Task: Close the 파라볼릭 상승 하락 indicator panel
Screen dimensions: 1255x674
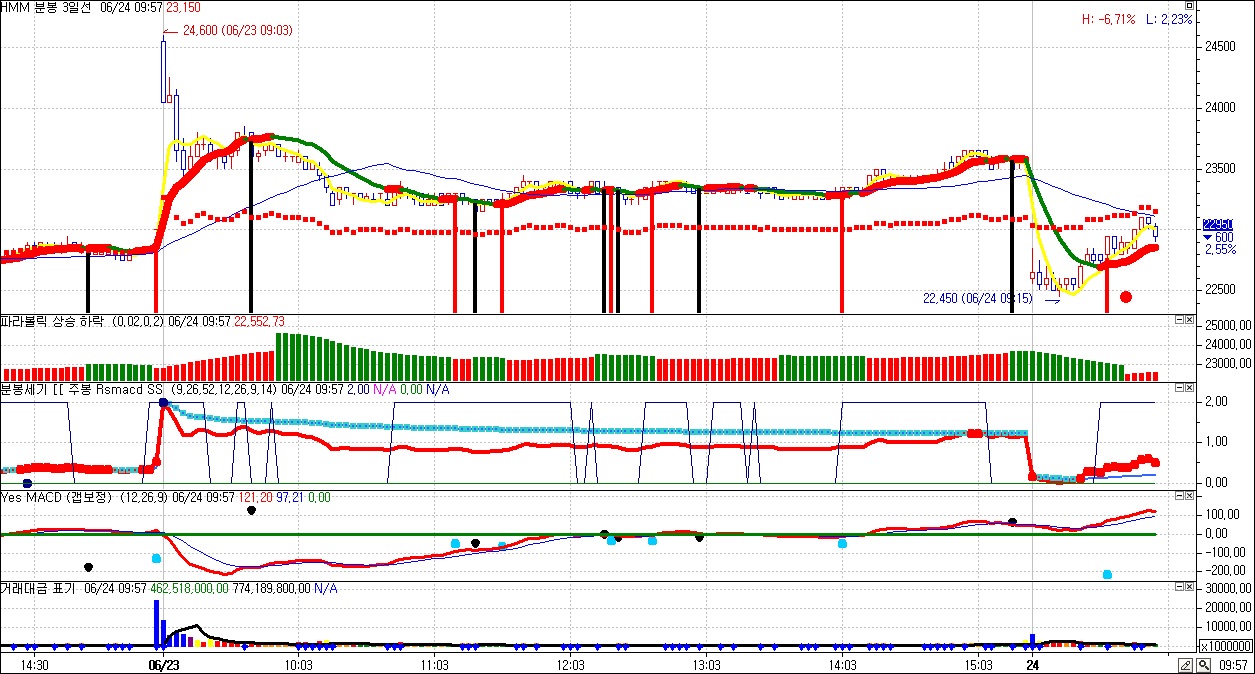Action: point(1188,321)
